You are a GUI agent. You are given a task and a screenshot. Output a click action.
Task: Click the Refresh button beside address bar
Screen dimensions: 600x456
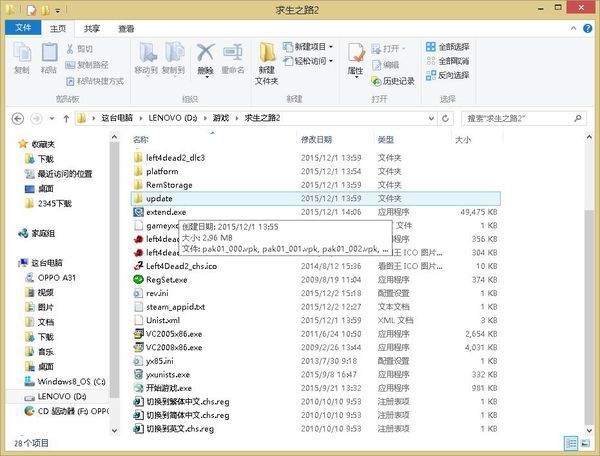coord(445,119)
